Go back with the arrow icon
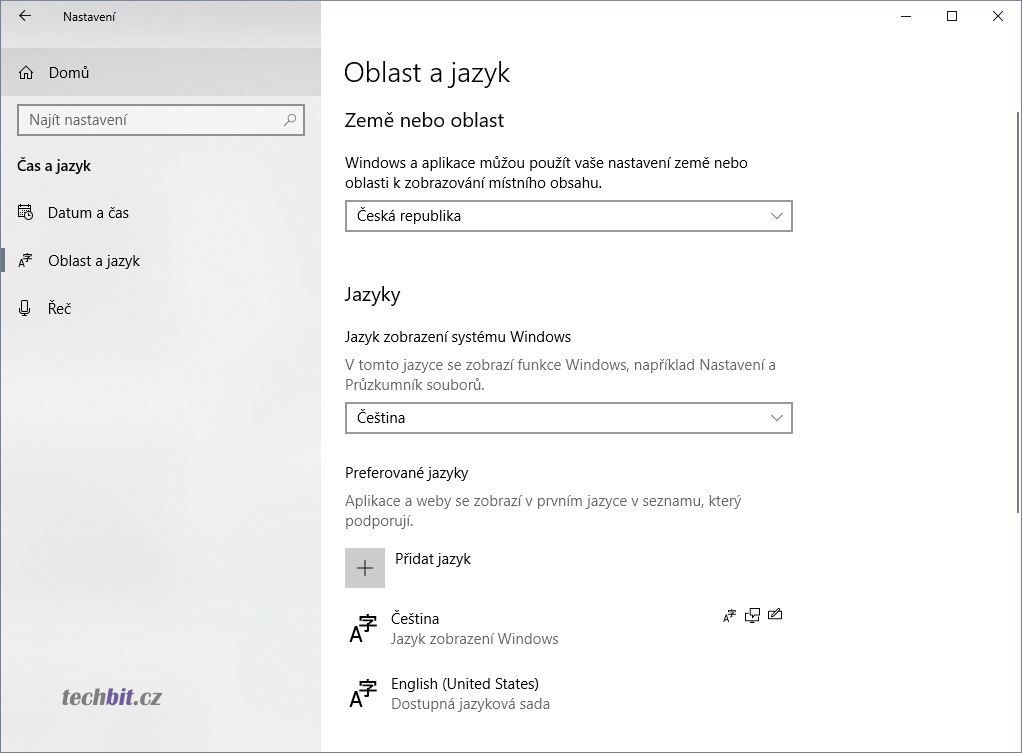1022x753 pixels. tap(25, 16)
